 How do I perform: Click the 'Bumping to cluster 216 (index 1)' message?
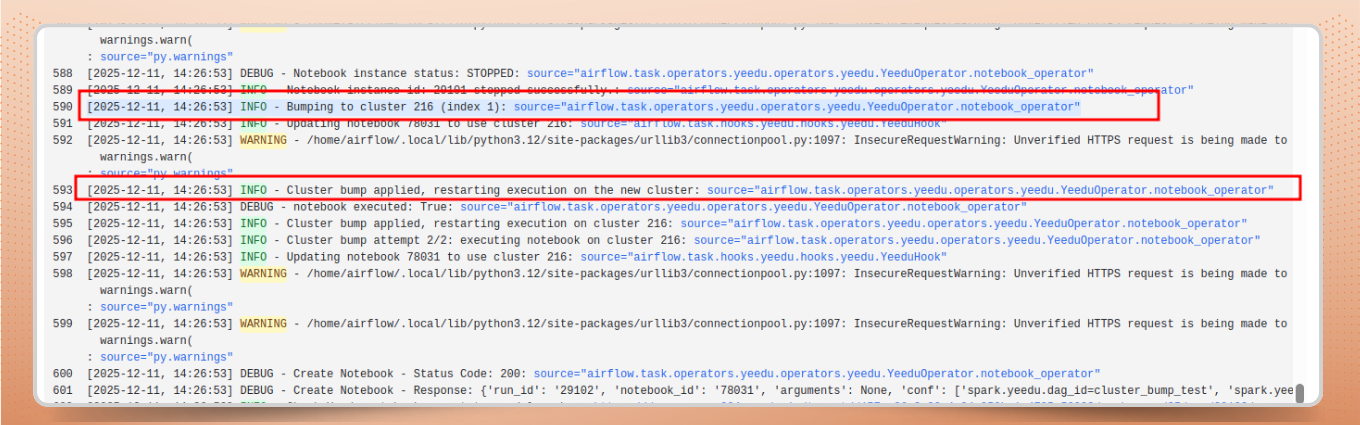pos(397,106)
